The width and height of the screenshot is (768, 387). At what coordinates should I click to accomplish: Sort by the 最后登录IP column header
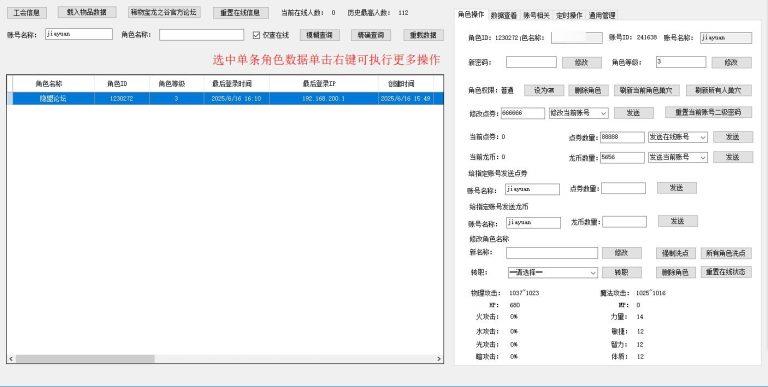click(323, 84)
